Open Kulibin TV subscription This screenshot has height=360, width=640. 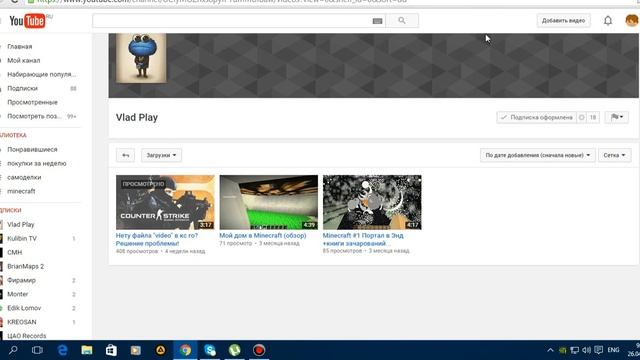point(22,238)
